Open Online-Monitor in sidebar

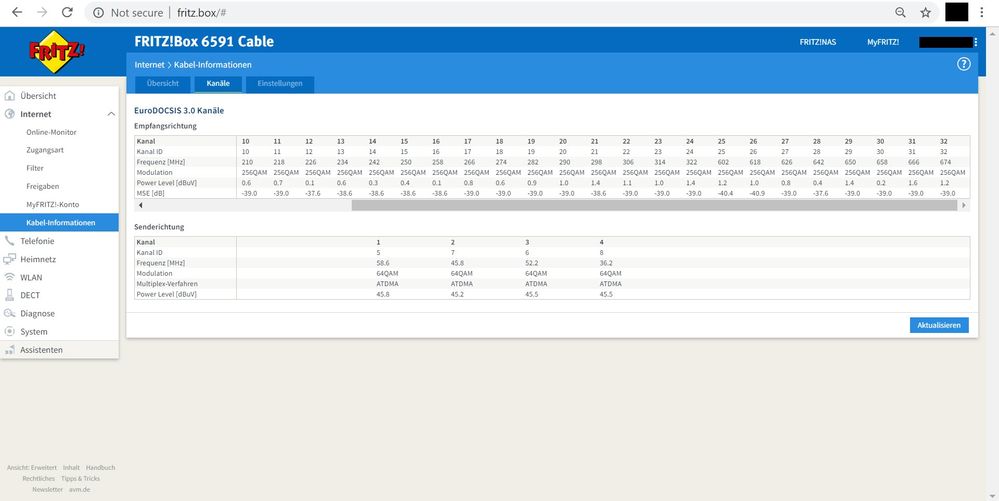[51, 132]
